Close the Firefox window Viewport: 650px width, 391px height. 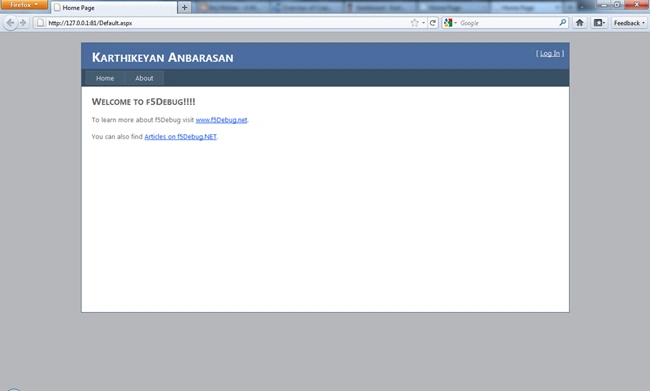[x=636, y=5]
